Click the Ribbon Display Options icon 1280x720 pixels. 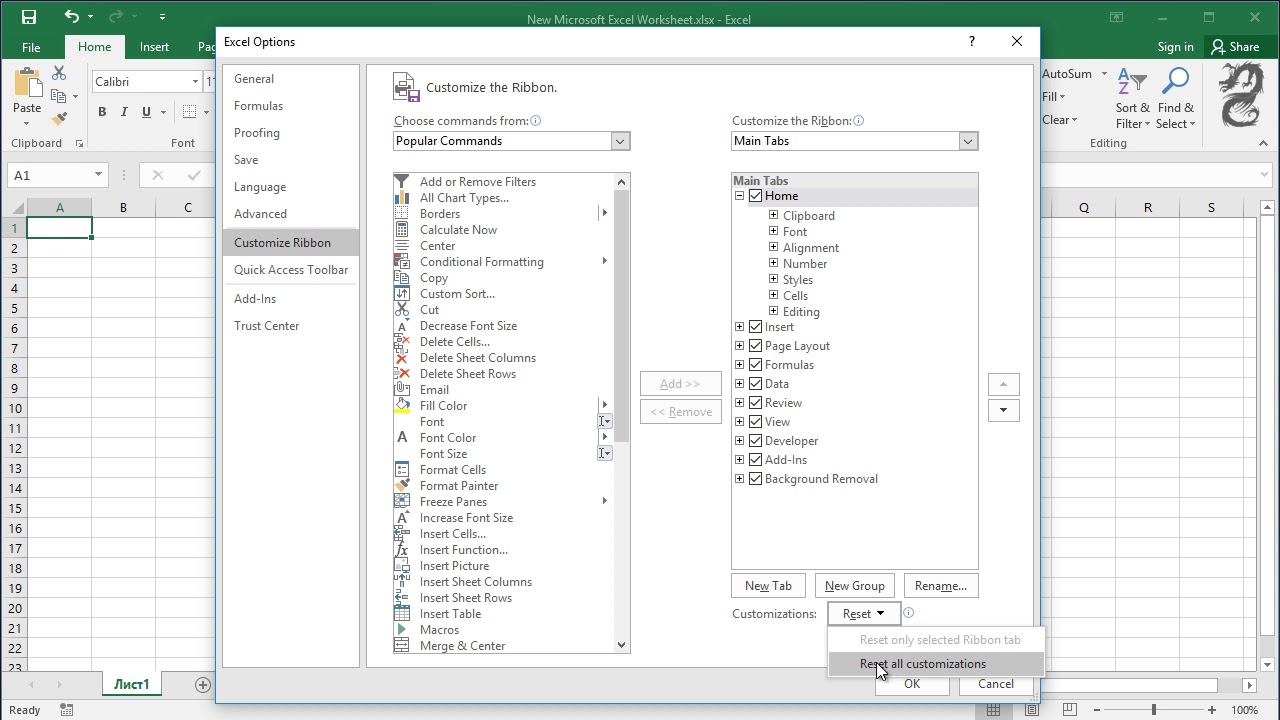click(x=1117, y=17)
